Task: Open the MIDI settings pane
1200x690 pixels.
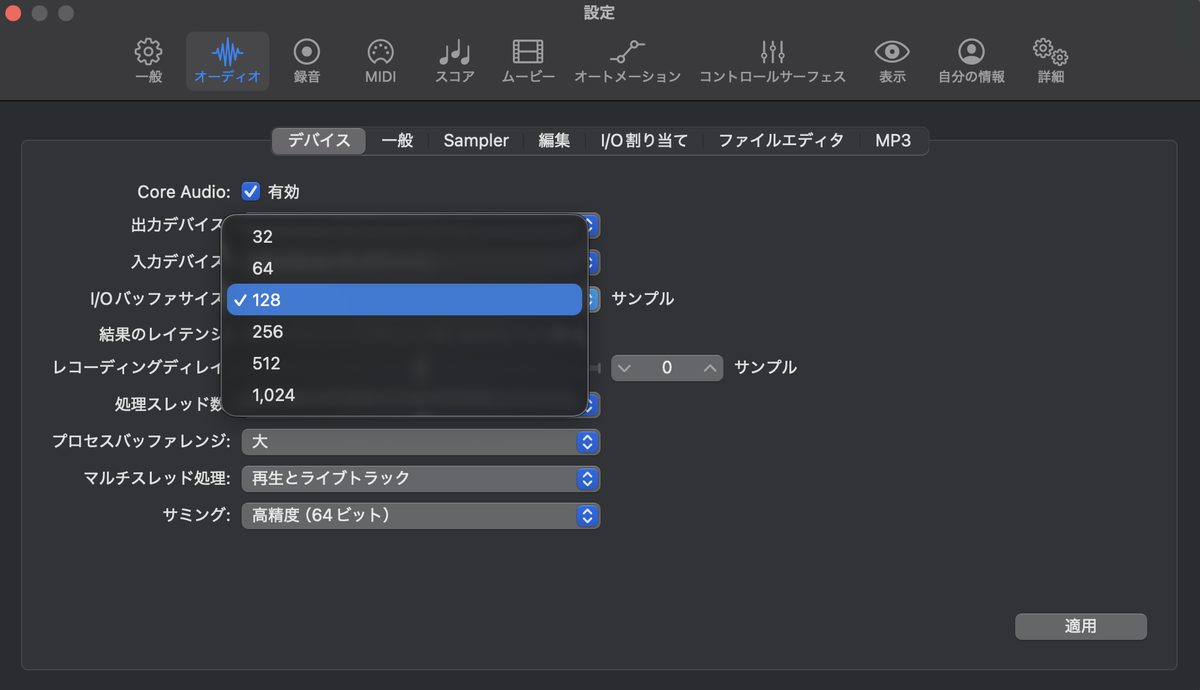Action: pos(380,61)
